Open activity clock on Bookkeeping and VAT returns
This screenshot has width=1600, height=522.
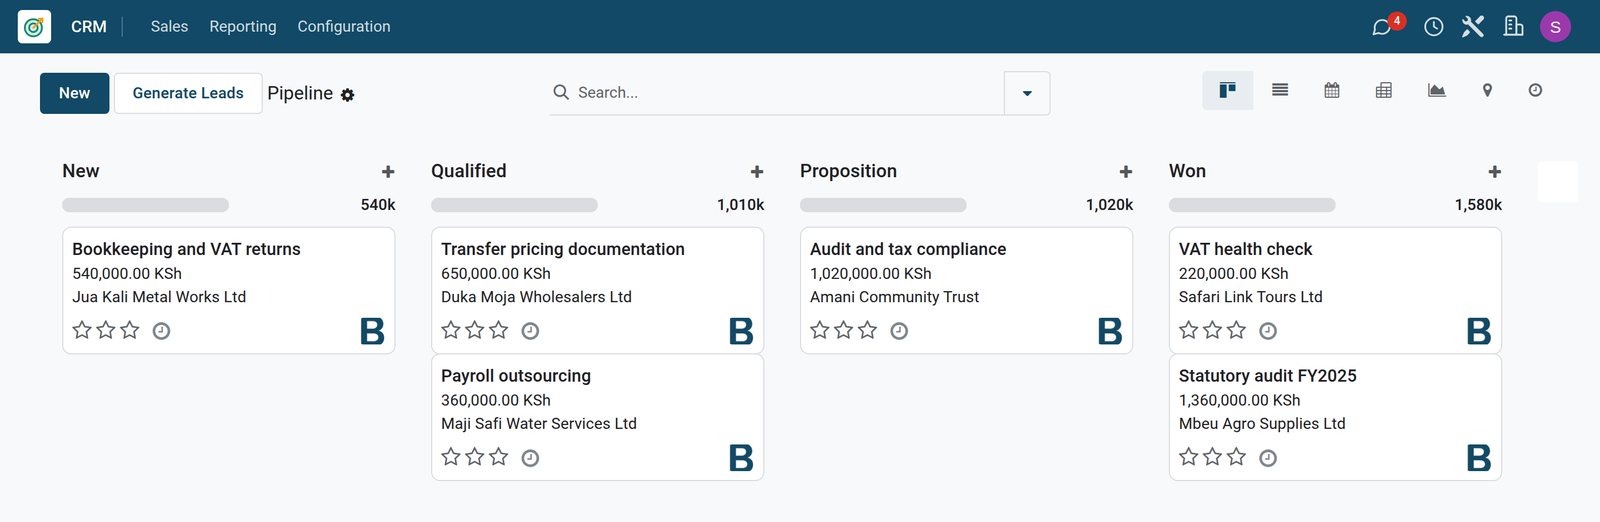[x=161, y=331]
